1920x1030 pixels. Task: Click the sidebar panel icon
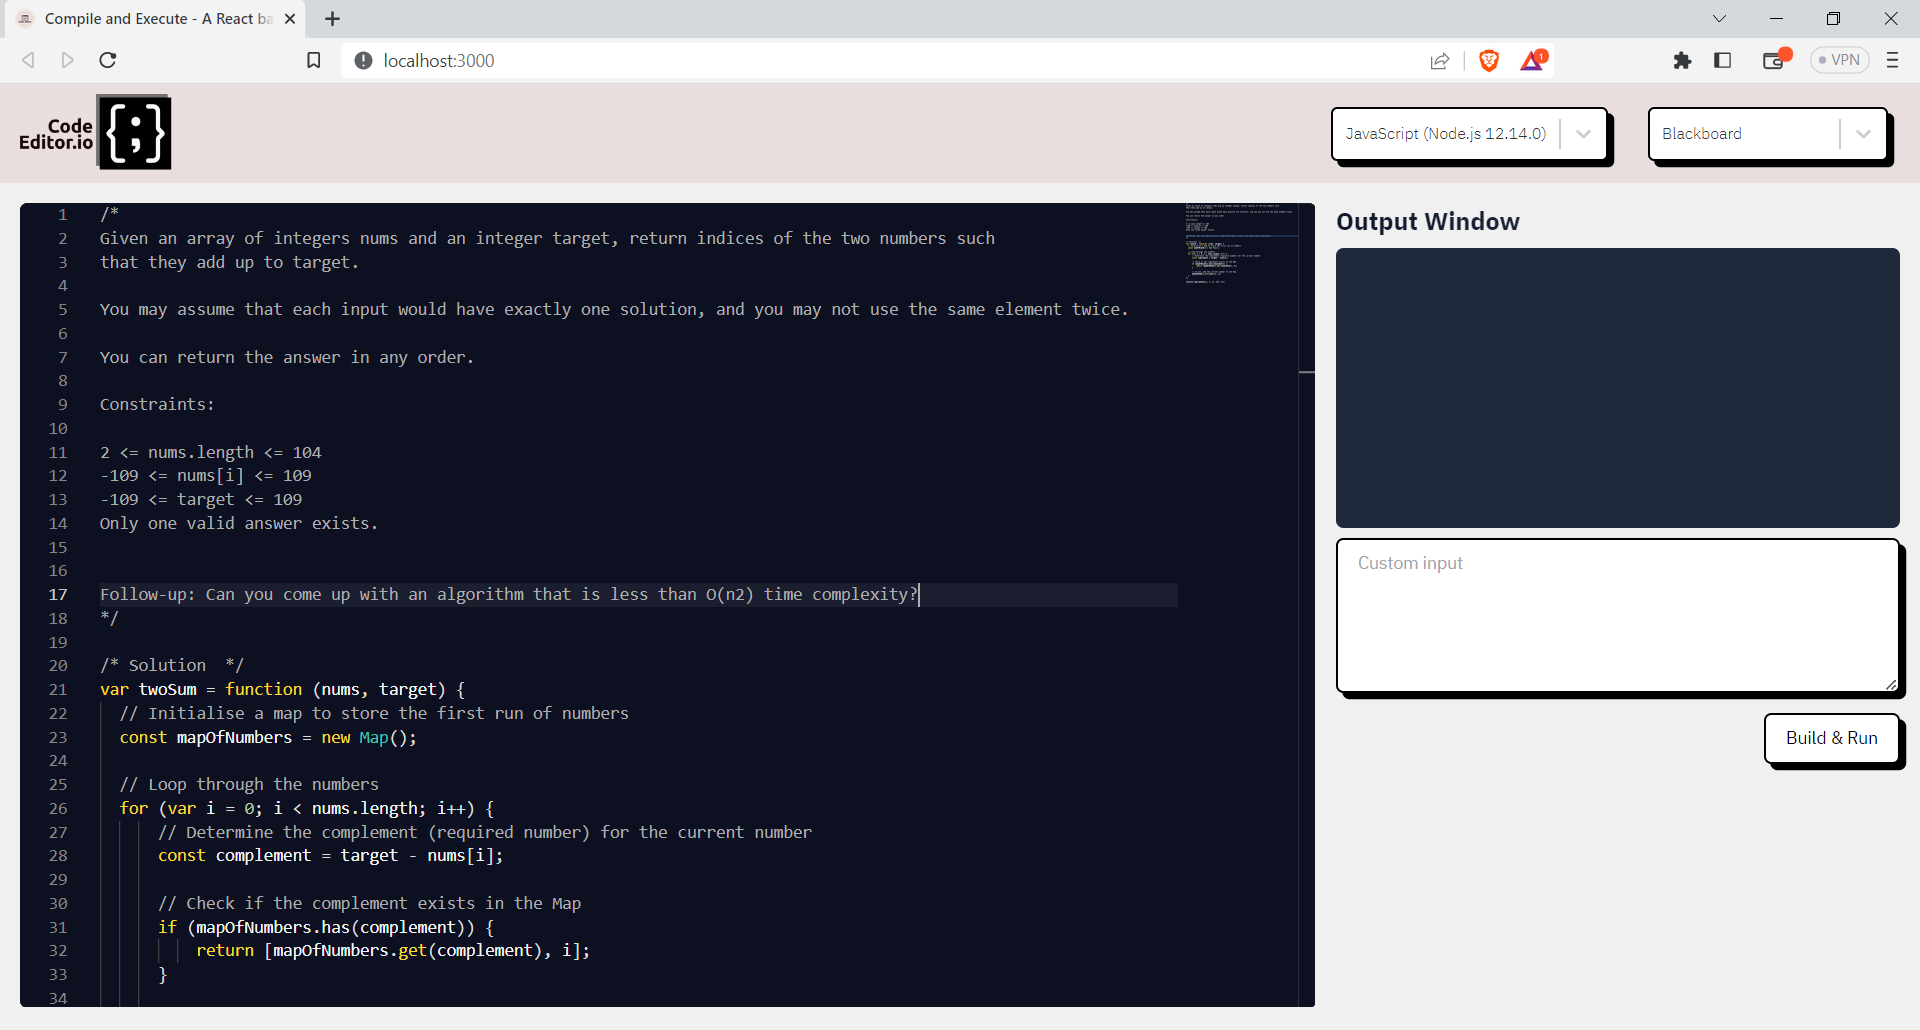point(1723,60)
